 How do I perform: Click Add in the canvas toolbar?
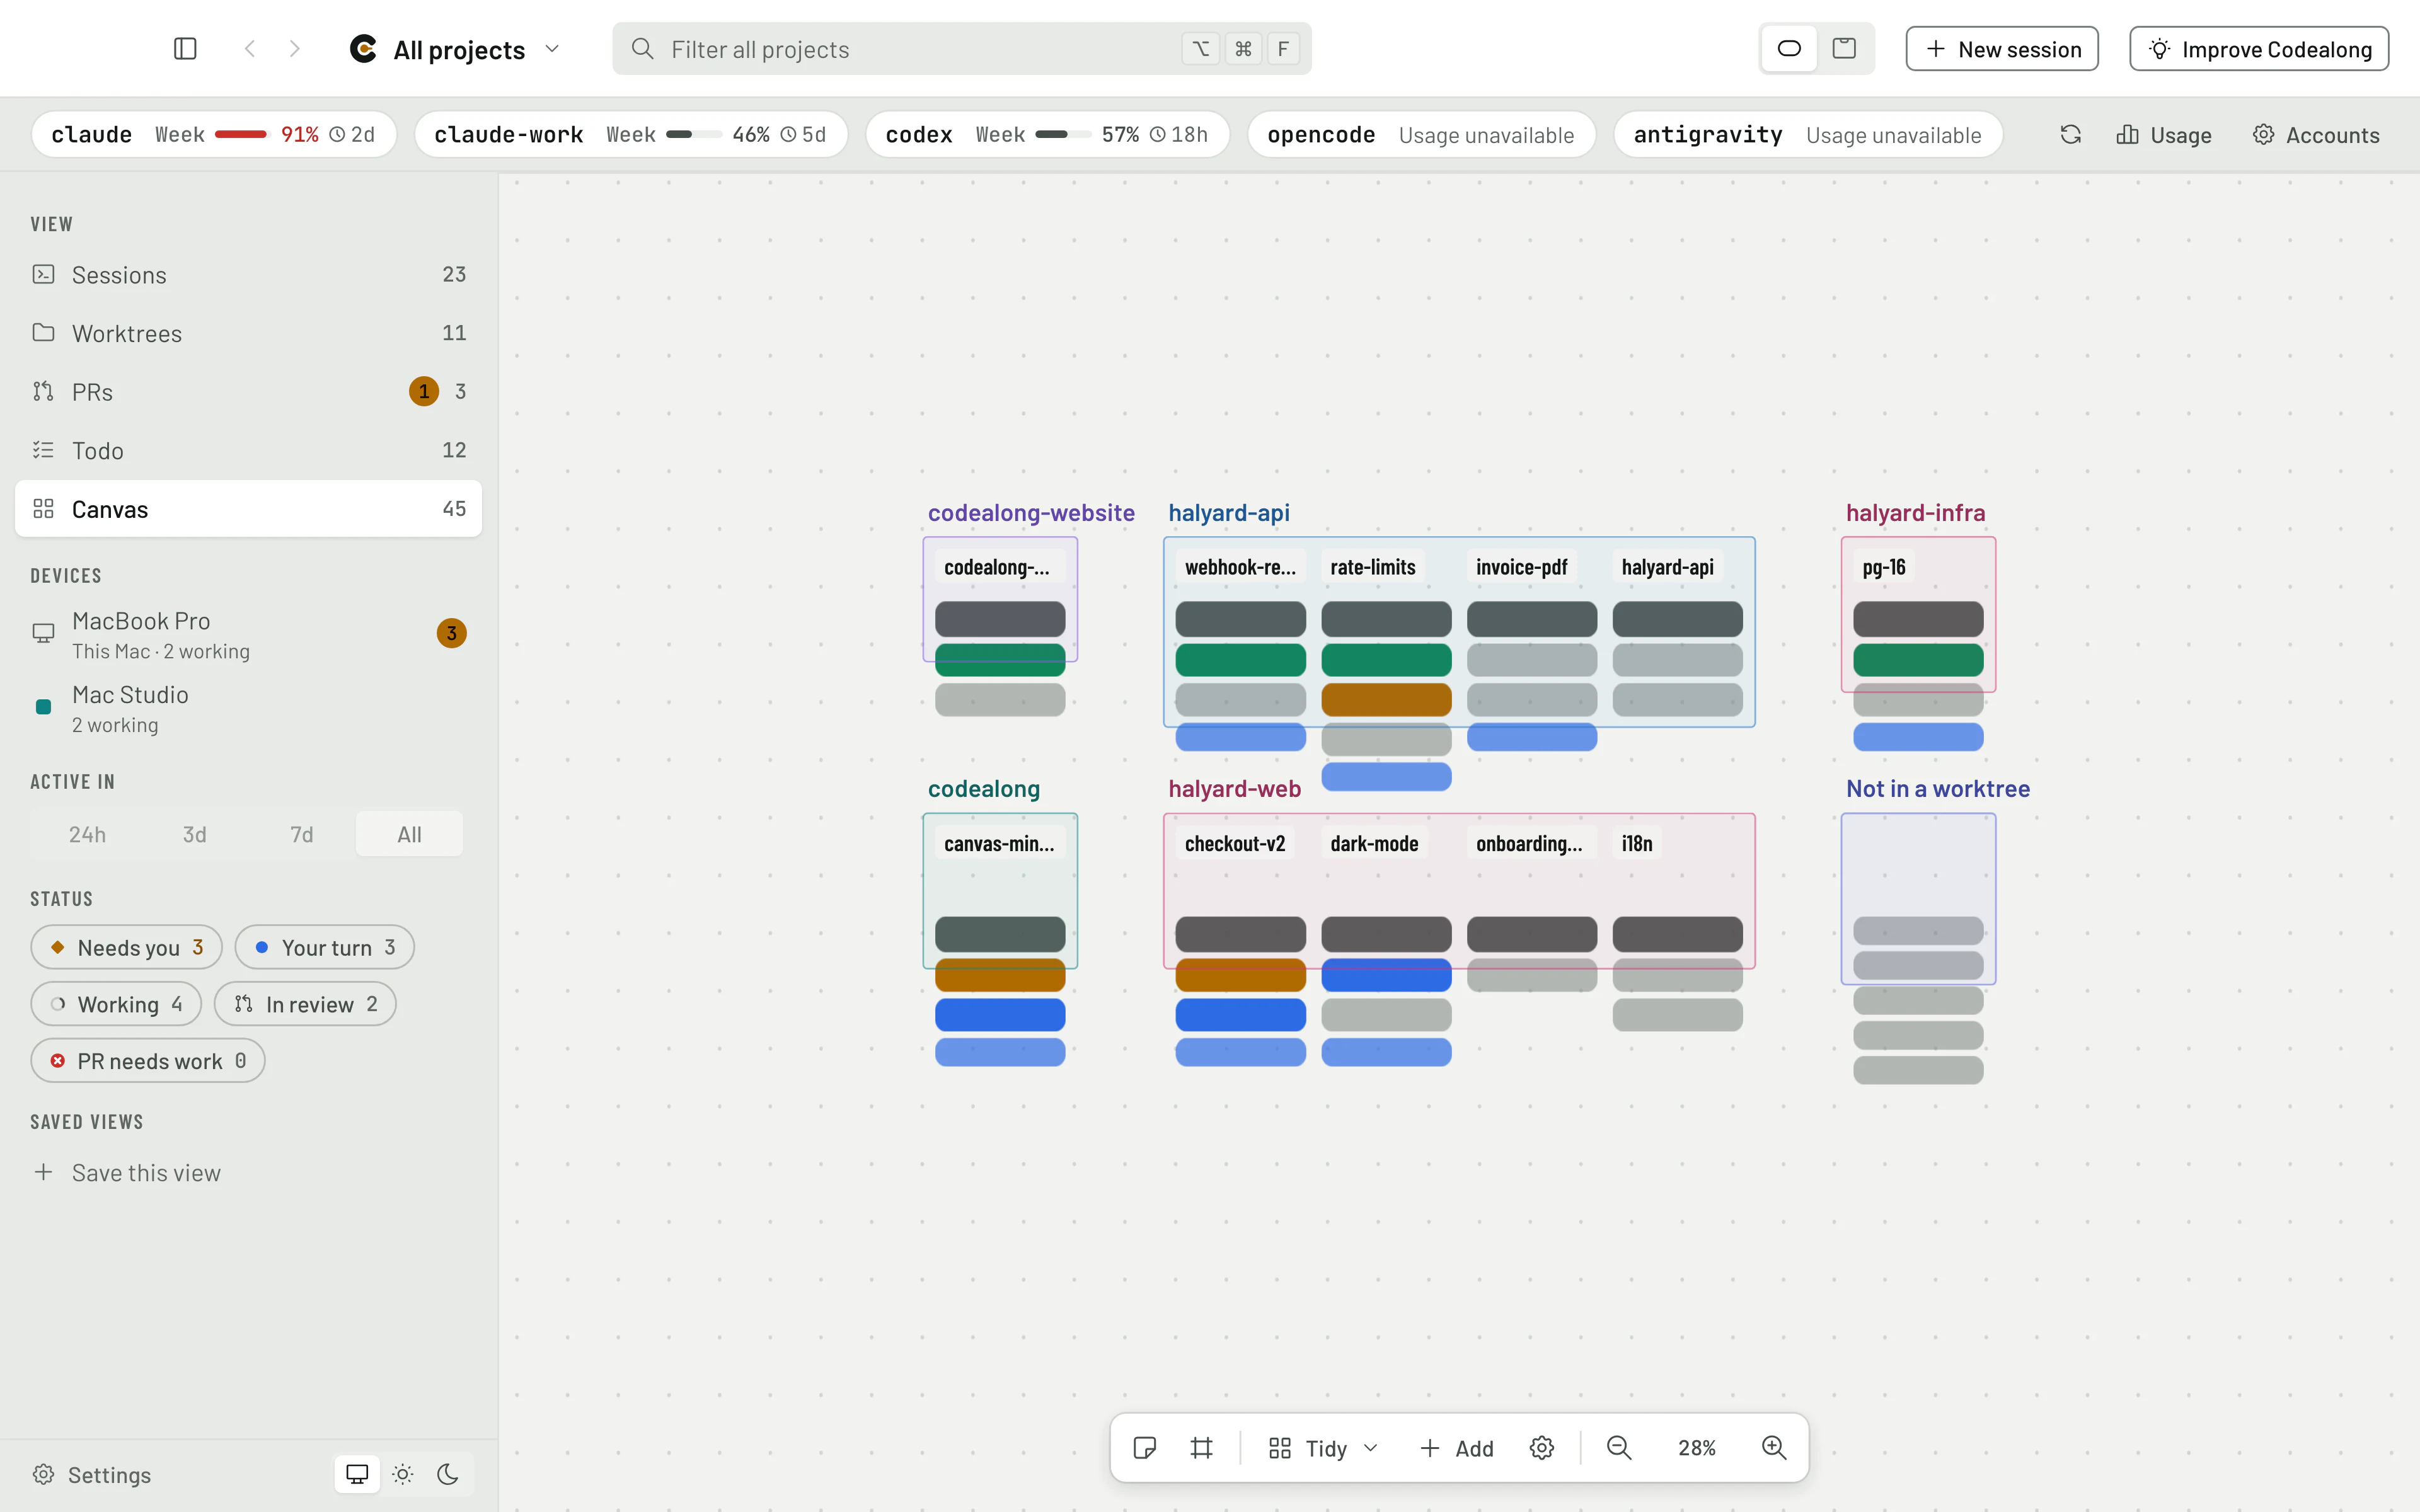(x=1456, y=1448)
